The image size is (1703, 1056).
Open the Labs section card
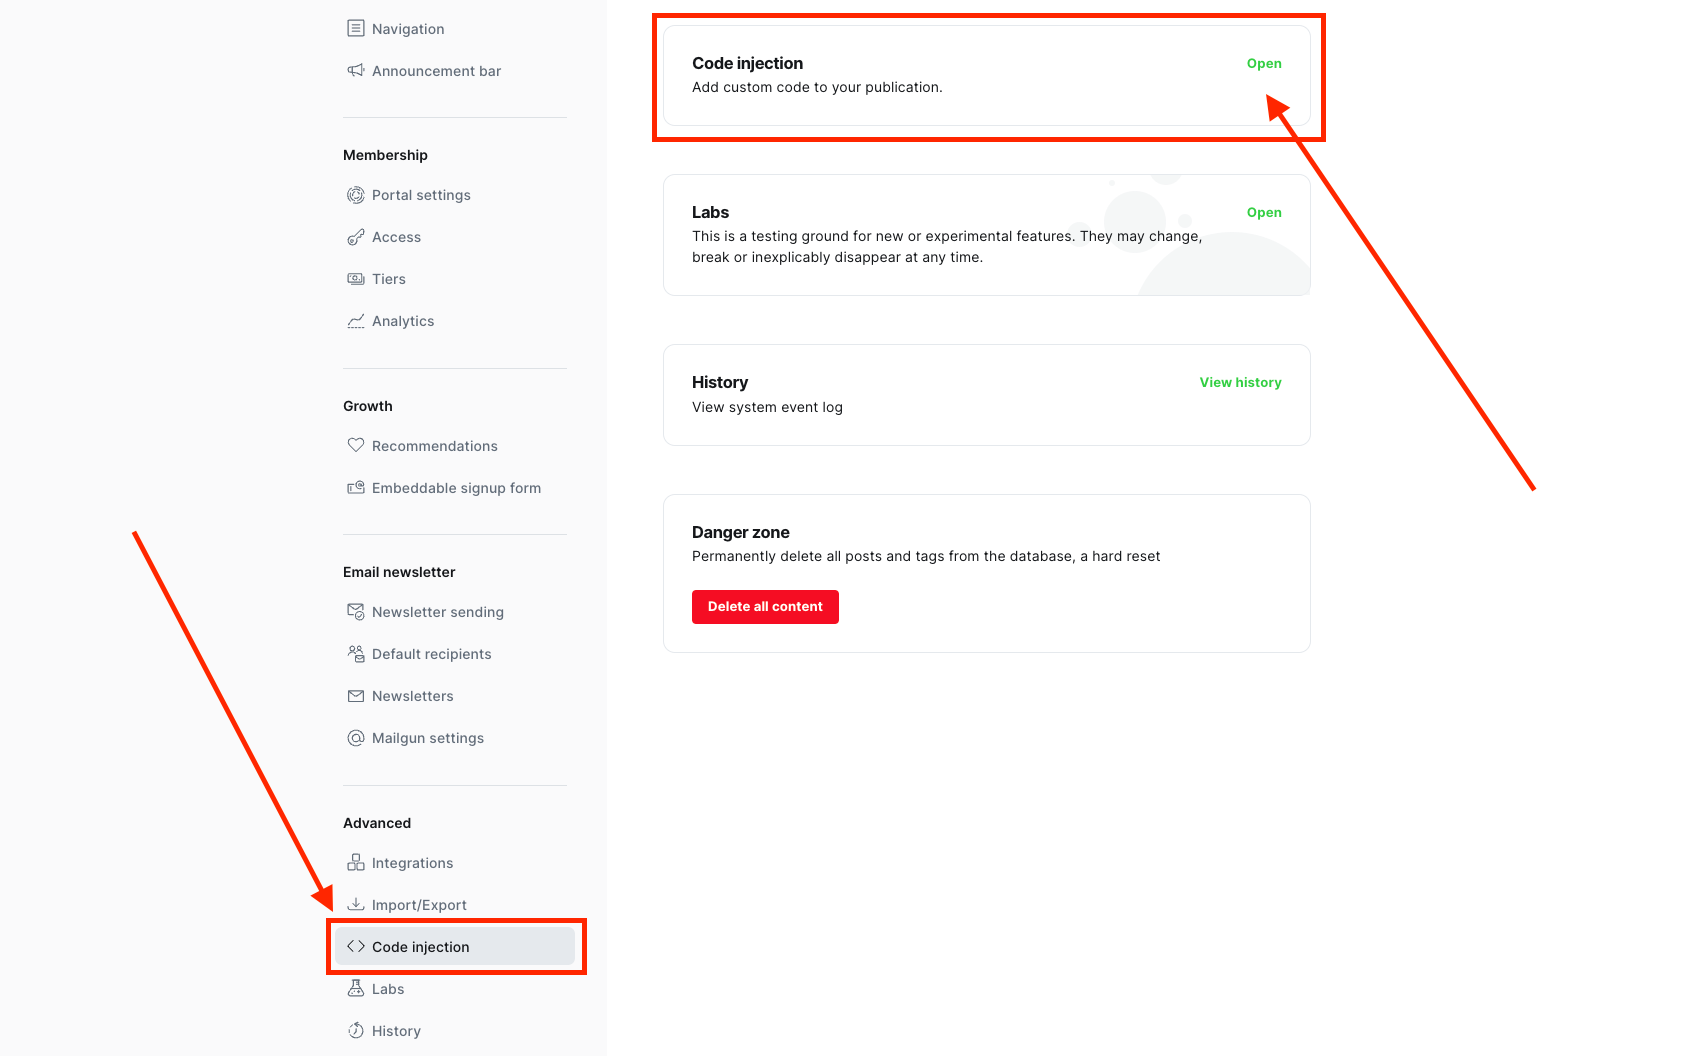1263,213
